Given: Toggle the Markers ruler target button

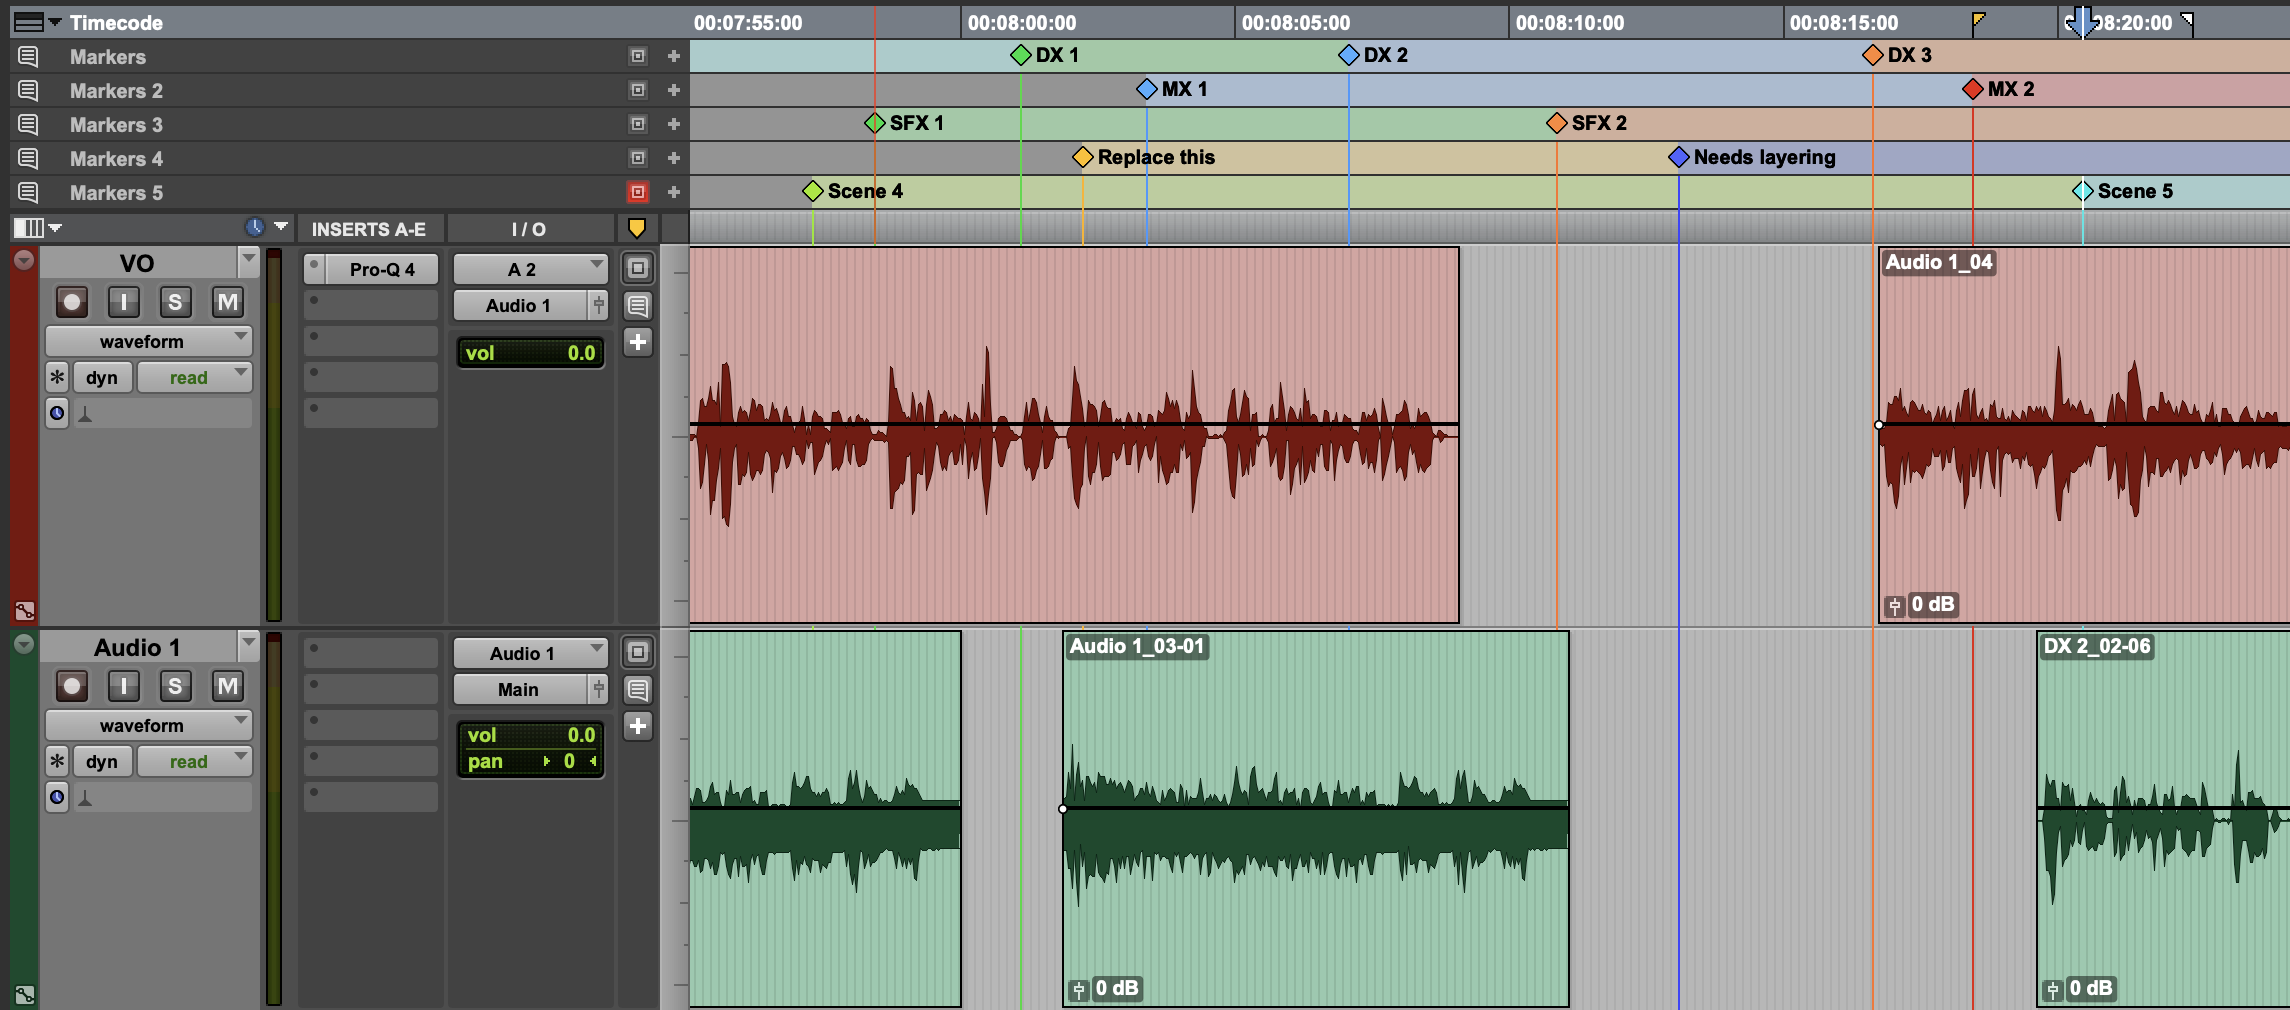Looking at the screenshot, I should point(638,57).
